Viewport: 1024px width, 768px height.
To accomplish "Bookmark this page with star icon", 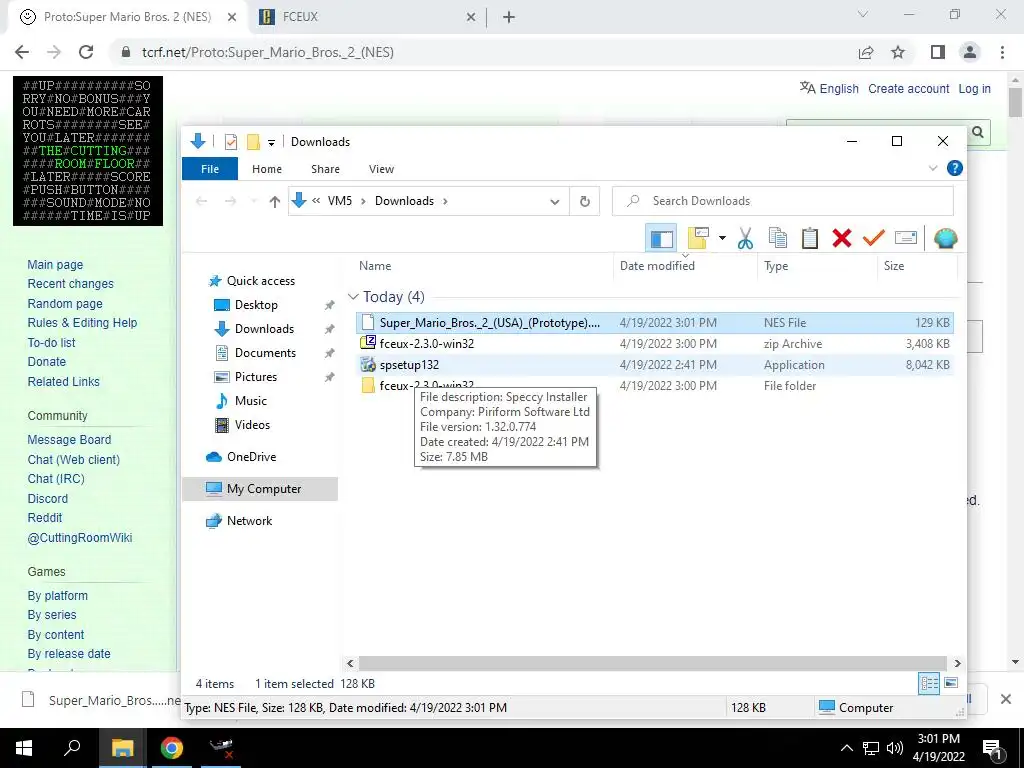I will tap(898, 52).
